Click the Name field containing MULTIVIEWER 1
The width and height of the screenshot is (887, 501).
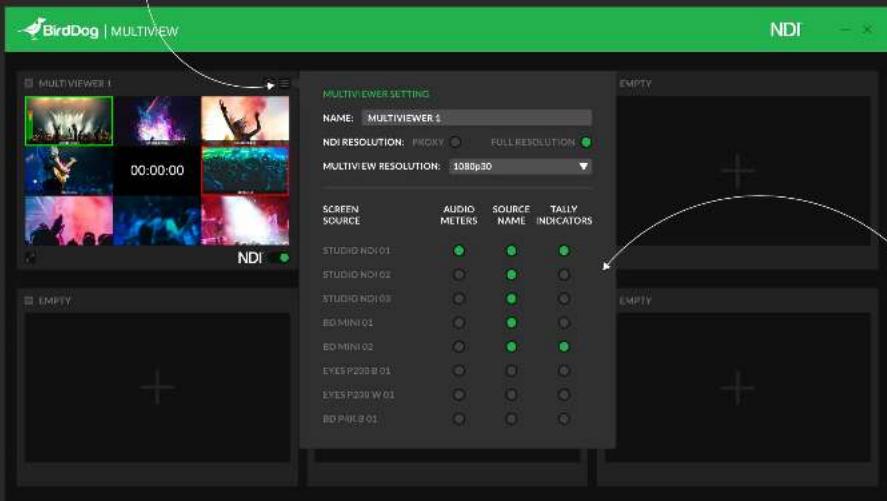point(477,118)
